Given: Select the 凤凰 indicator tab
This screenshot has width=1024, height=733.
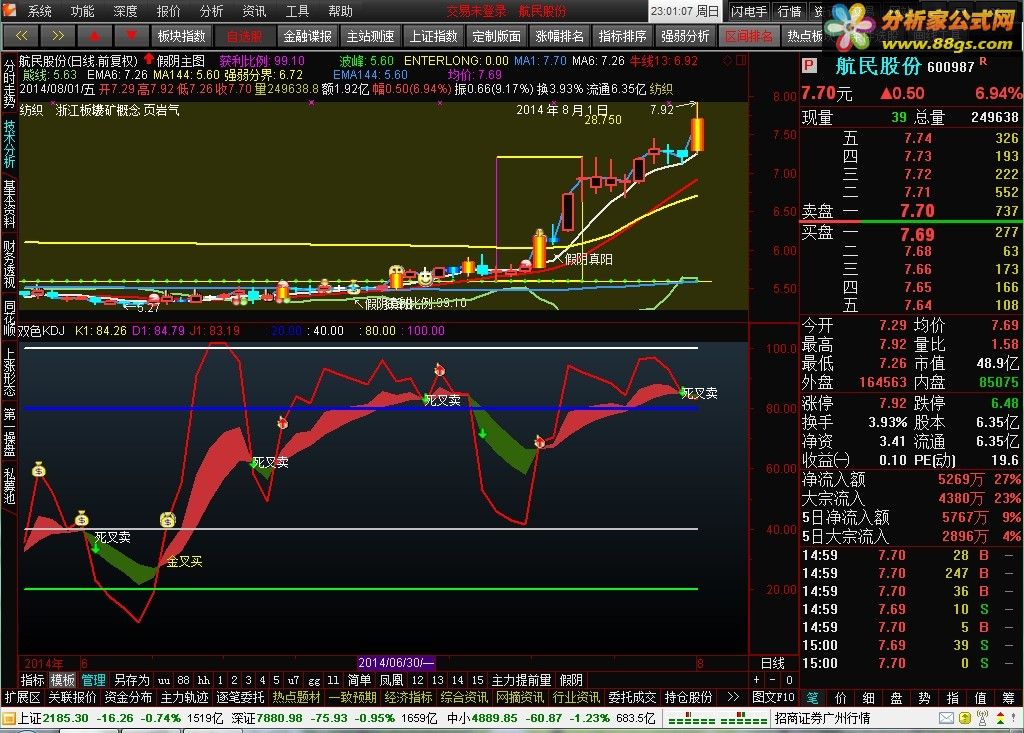Looking at the screenshot, I should (x=391, y=680).
